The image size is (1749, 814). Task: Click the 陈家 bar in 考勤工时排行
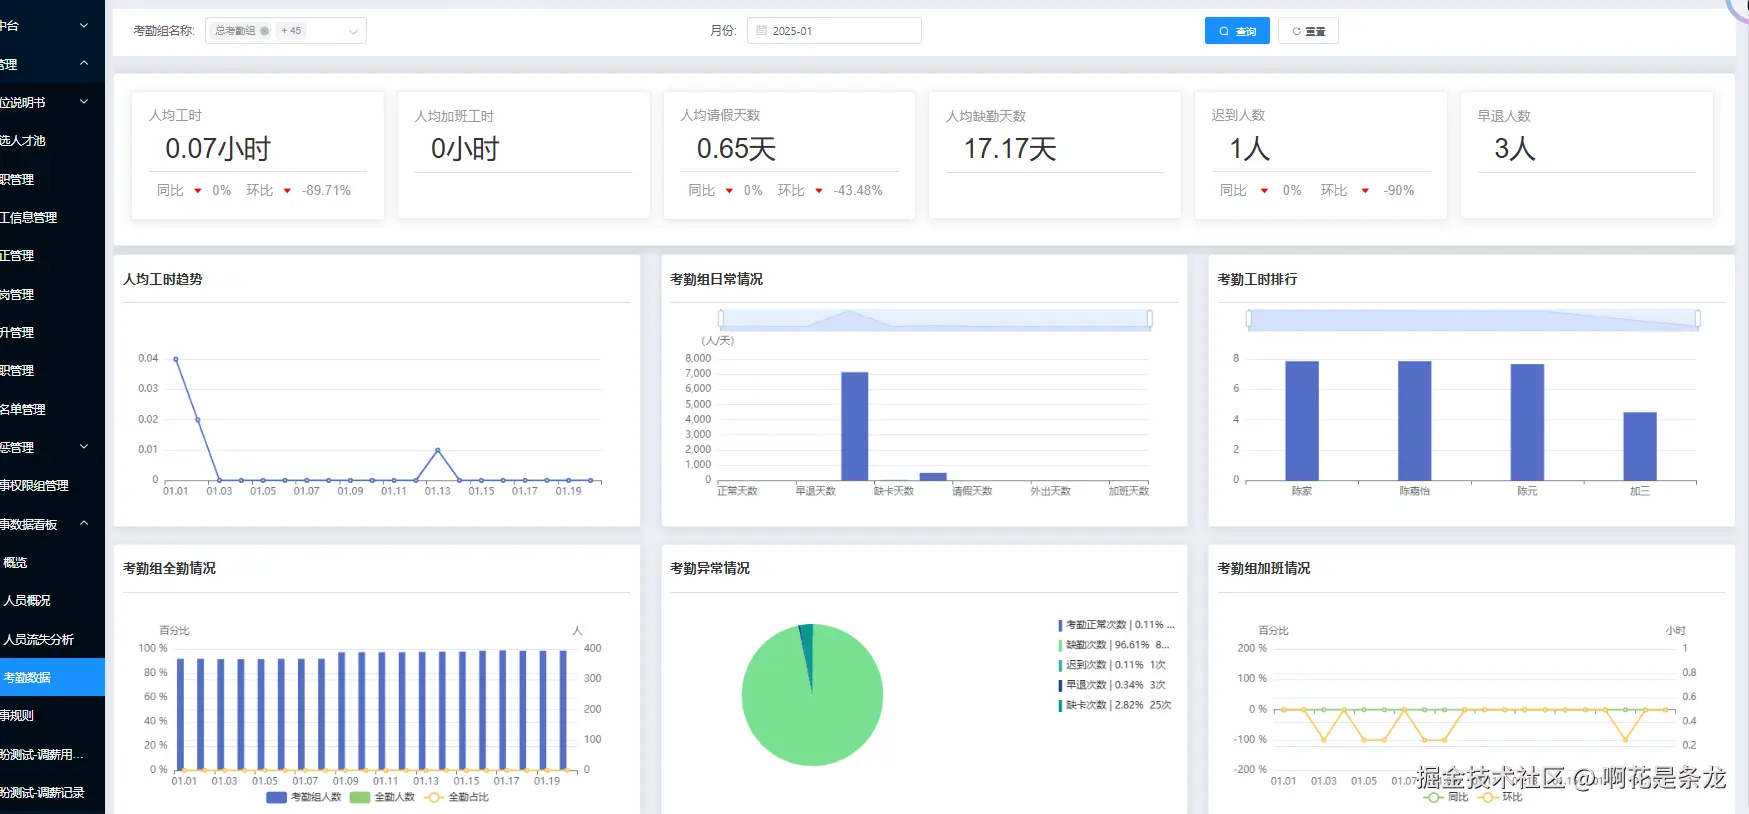click(1301, 421)
